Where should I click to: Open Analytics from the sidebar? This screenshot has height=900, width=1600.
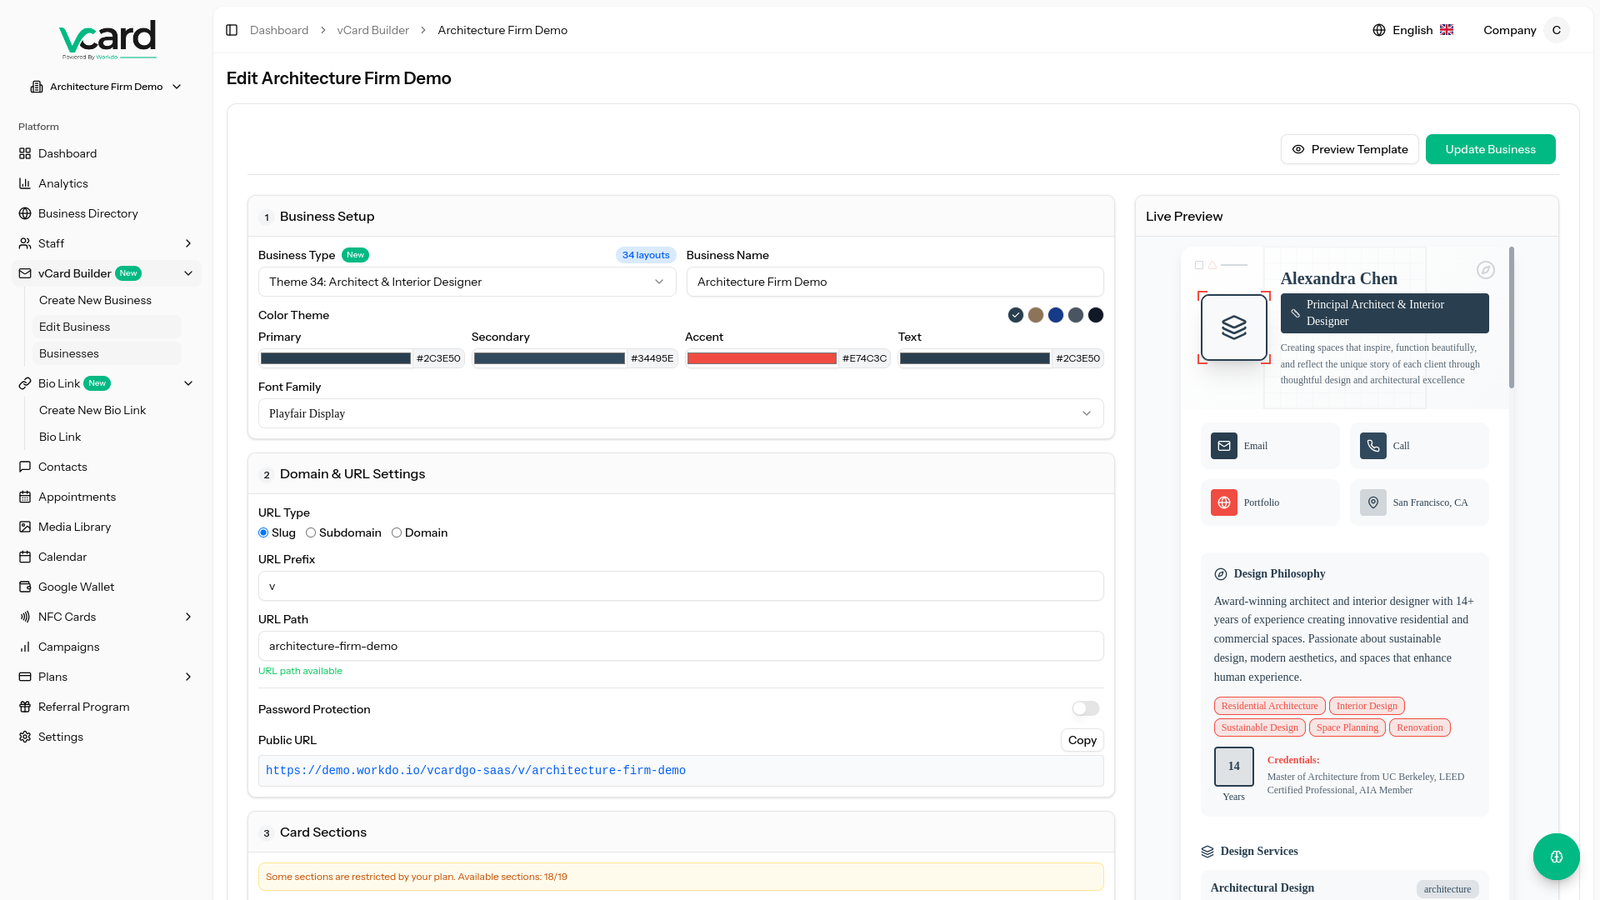tap(63, 184)
